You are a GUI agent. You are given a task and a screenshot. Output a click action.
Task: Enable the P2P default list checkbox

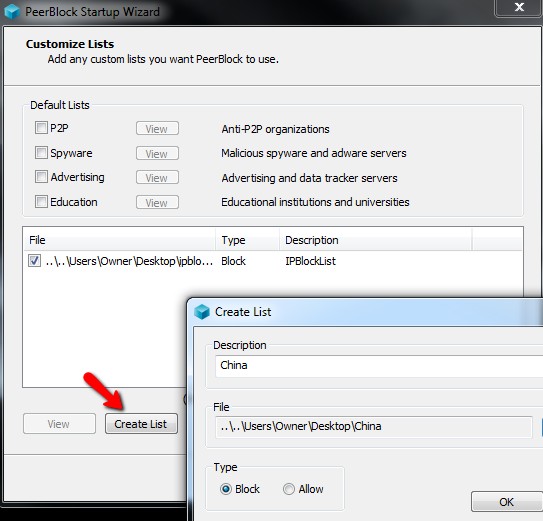point(41,128)
